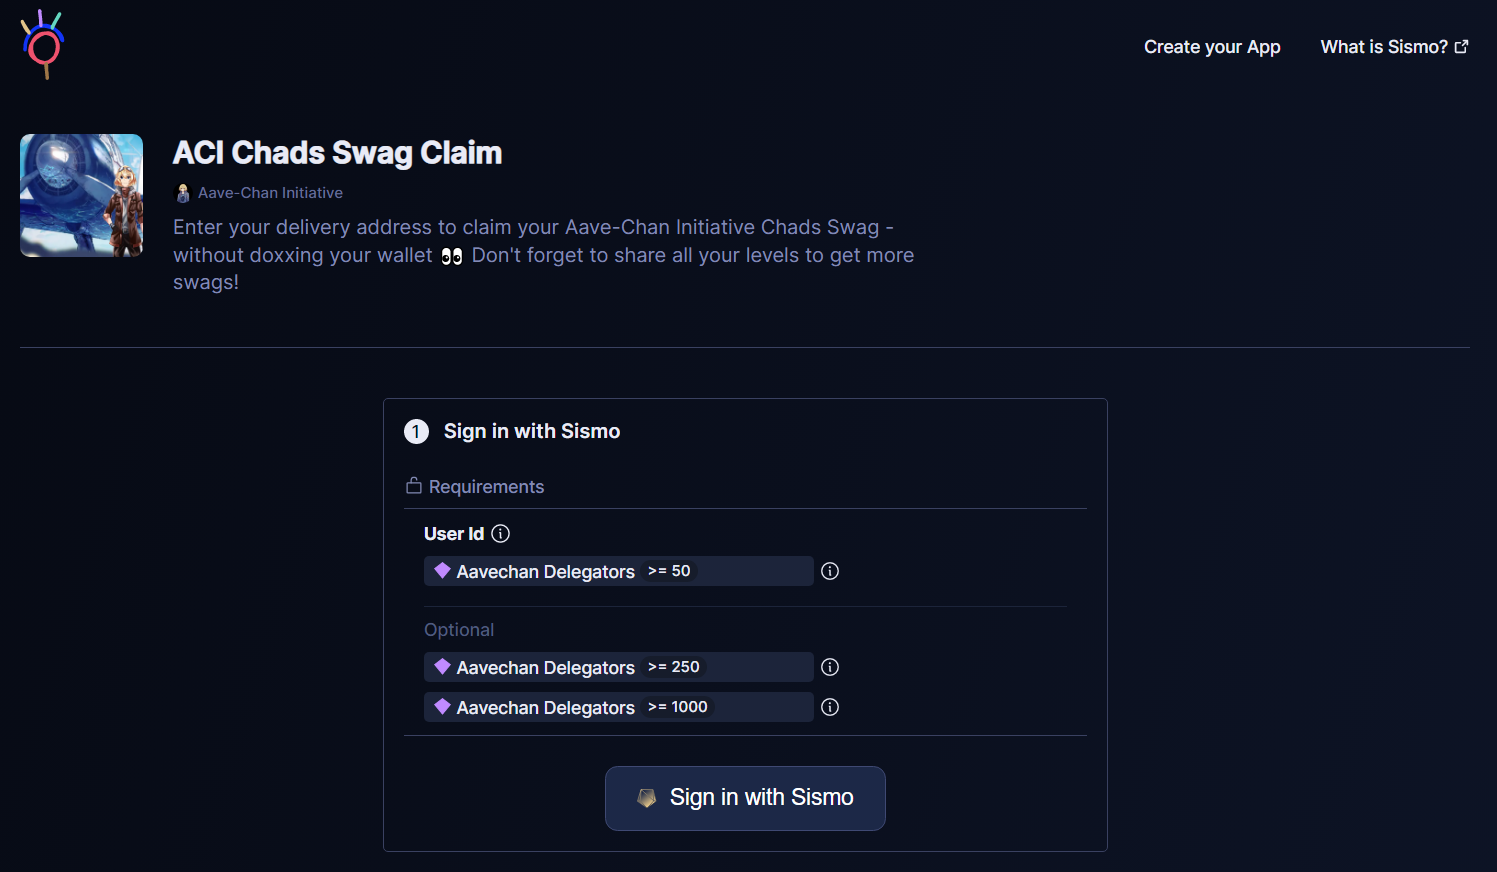Click the lock icon next to Requirements
The width and height of the screenshot is (1497, 872).
click(414, 486)
